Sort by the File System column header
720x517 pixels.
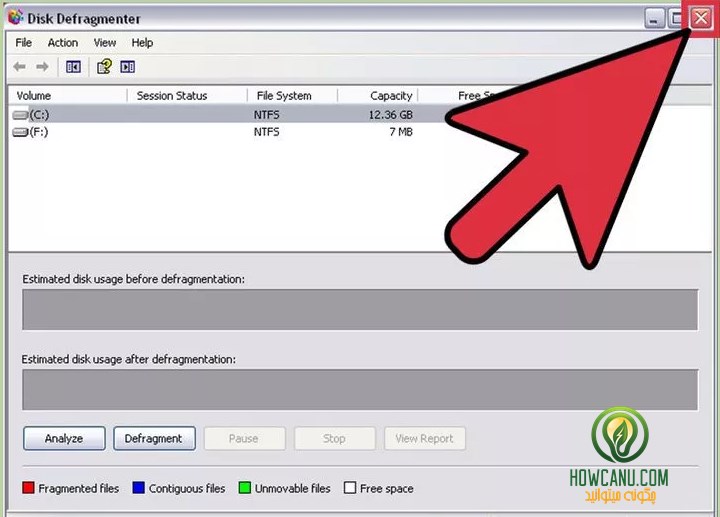tap(292, 96)
